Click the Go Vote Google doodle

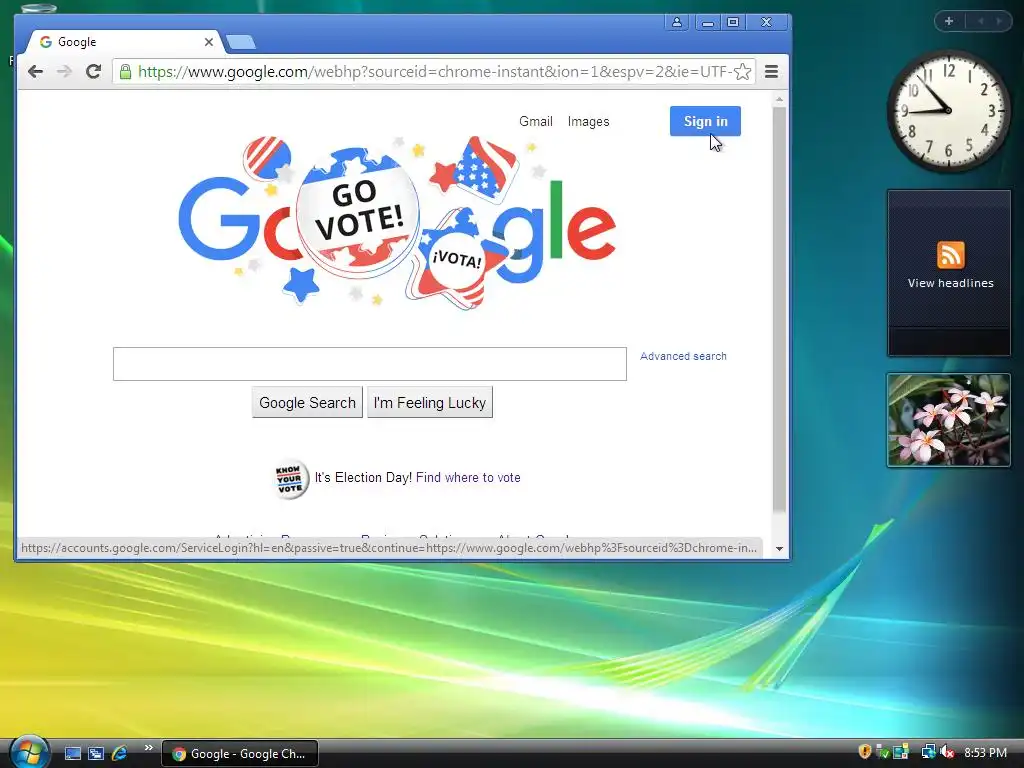point(396,222)
